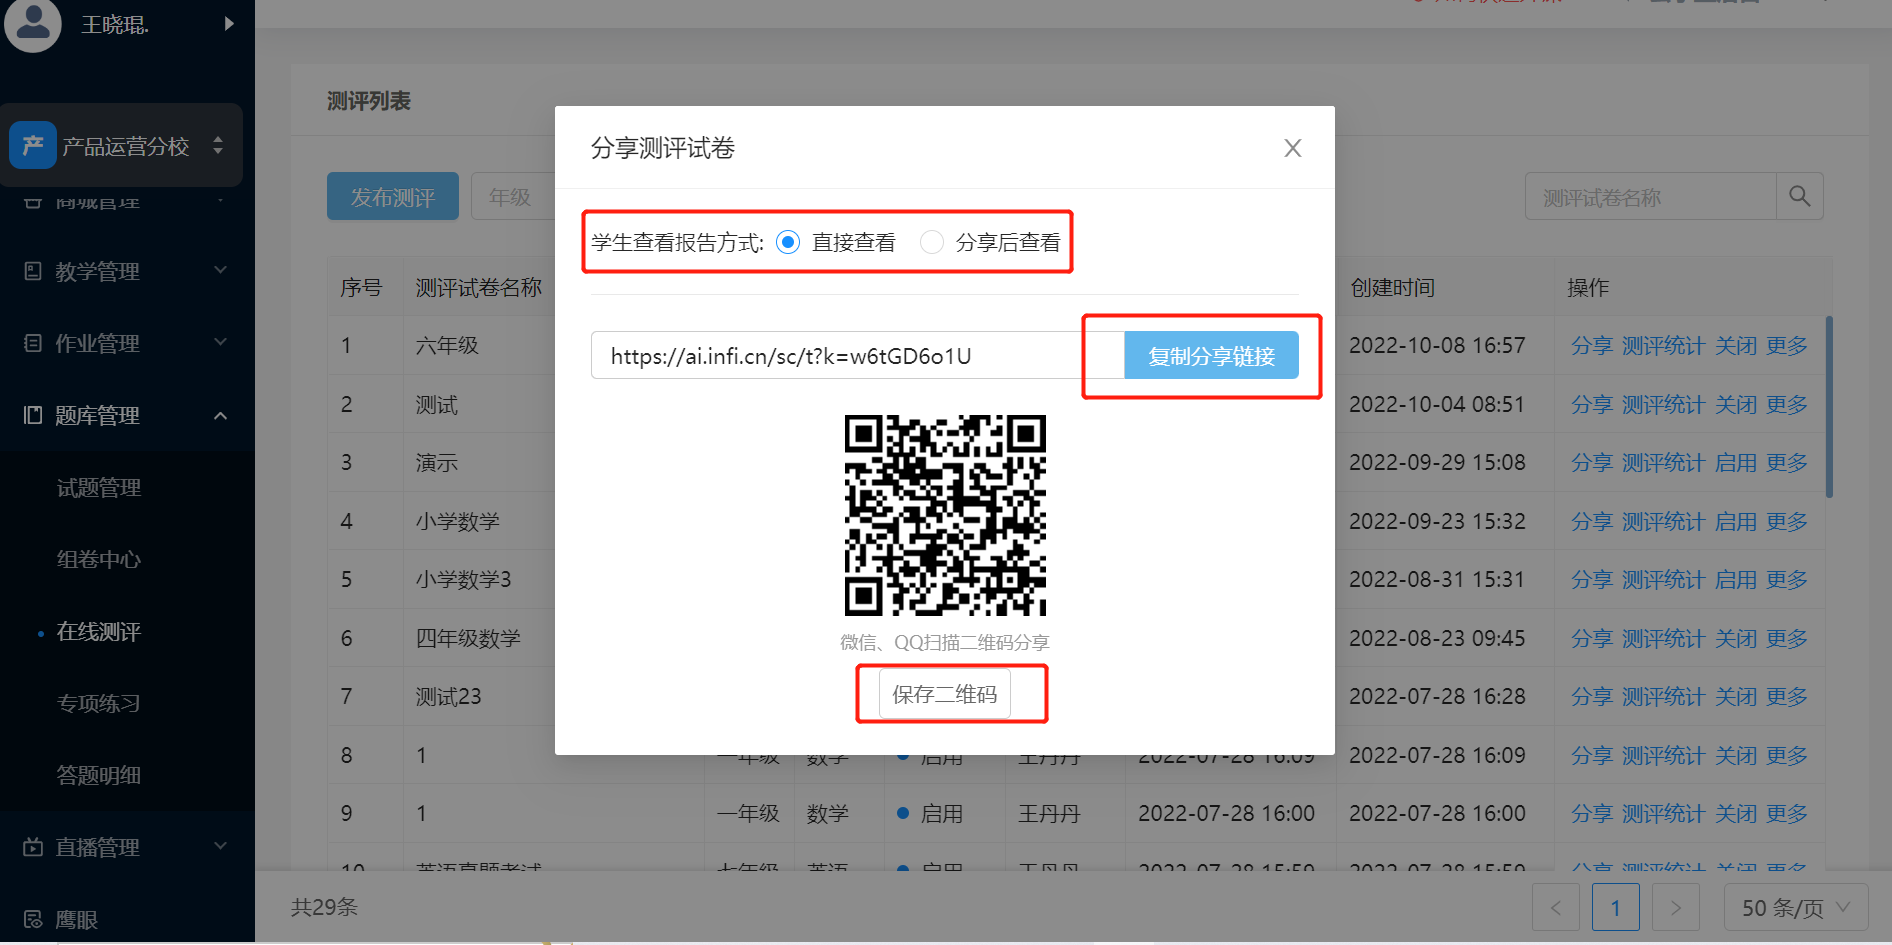The height and width of the screenshot is (945, 1892).
Task: Click the 题库管理 sidebar icon
Action: pos(33,415)
